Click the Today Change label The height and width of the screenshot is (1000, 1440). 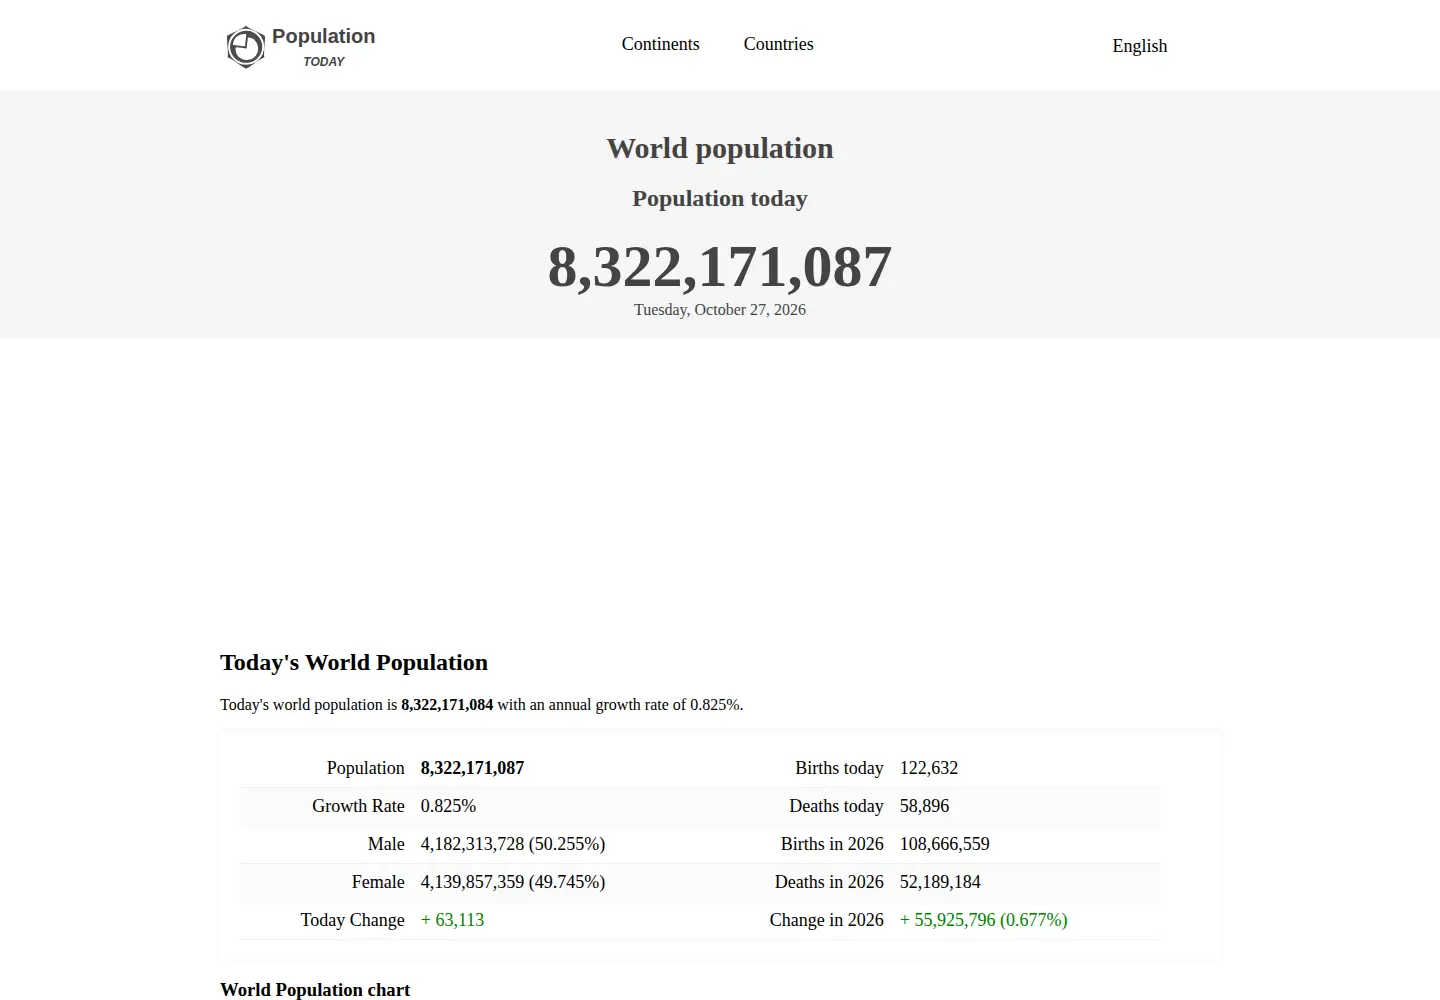[x=353, y=920]
